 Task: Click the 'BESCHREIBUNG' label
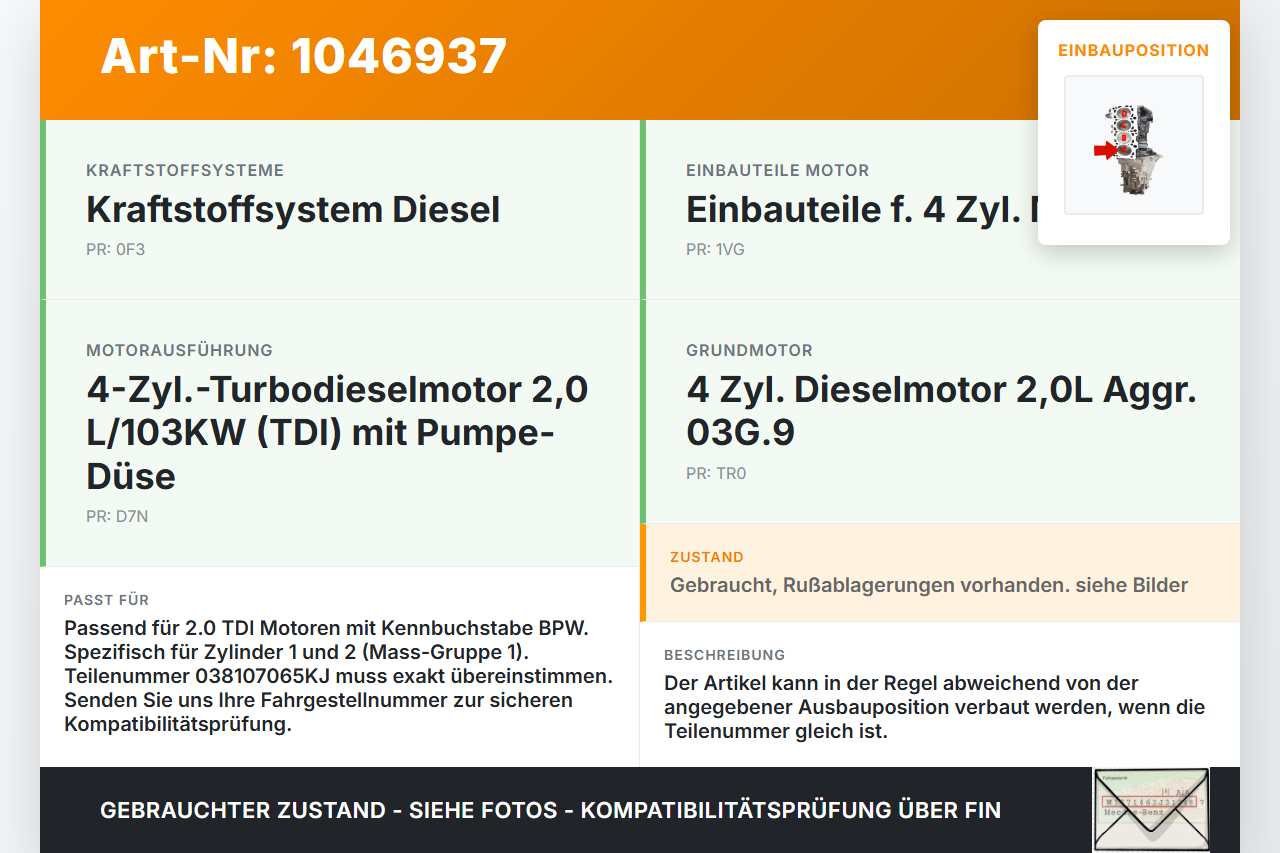point(724,655)
